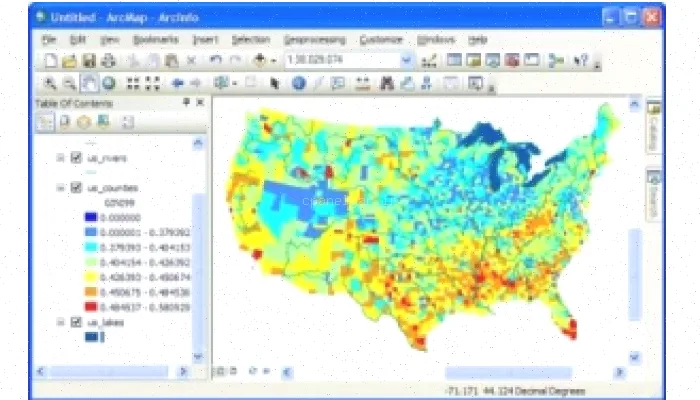Select the us_lakes layer name

point(105,322)
